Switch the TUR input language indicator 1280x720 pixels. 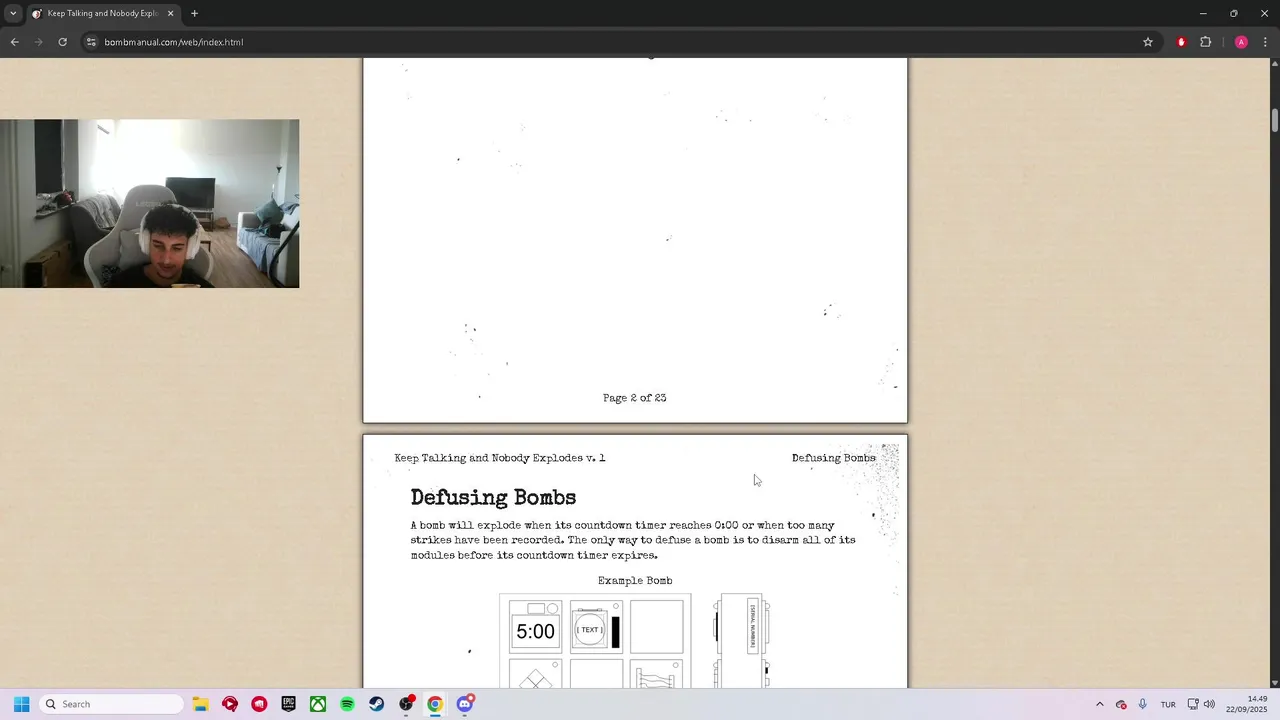[1168, 704]
